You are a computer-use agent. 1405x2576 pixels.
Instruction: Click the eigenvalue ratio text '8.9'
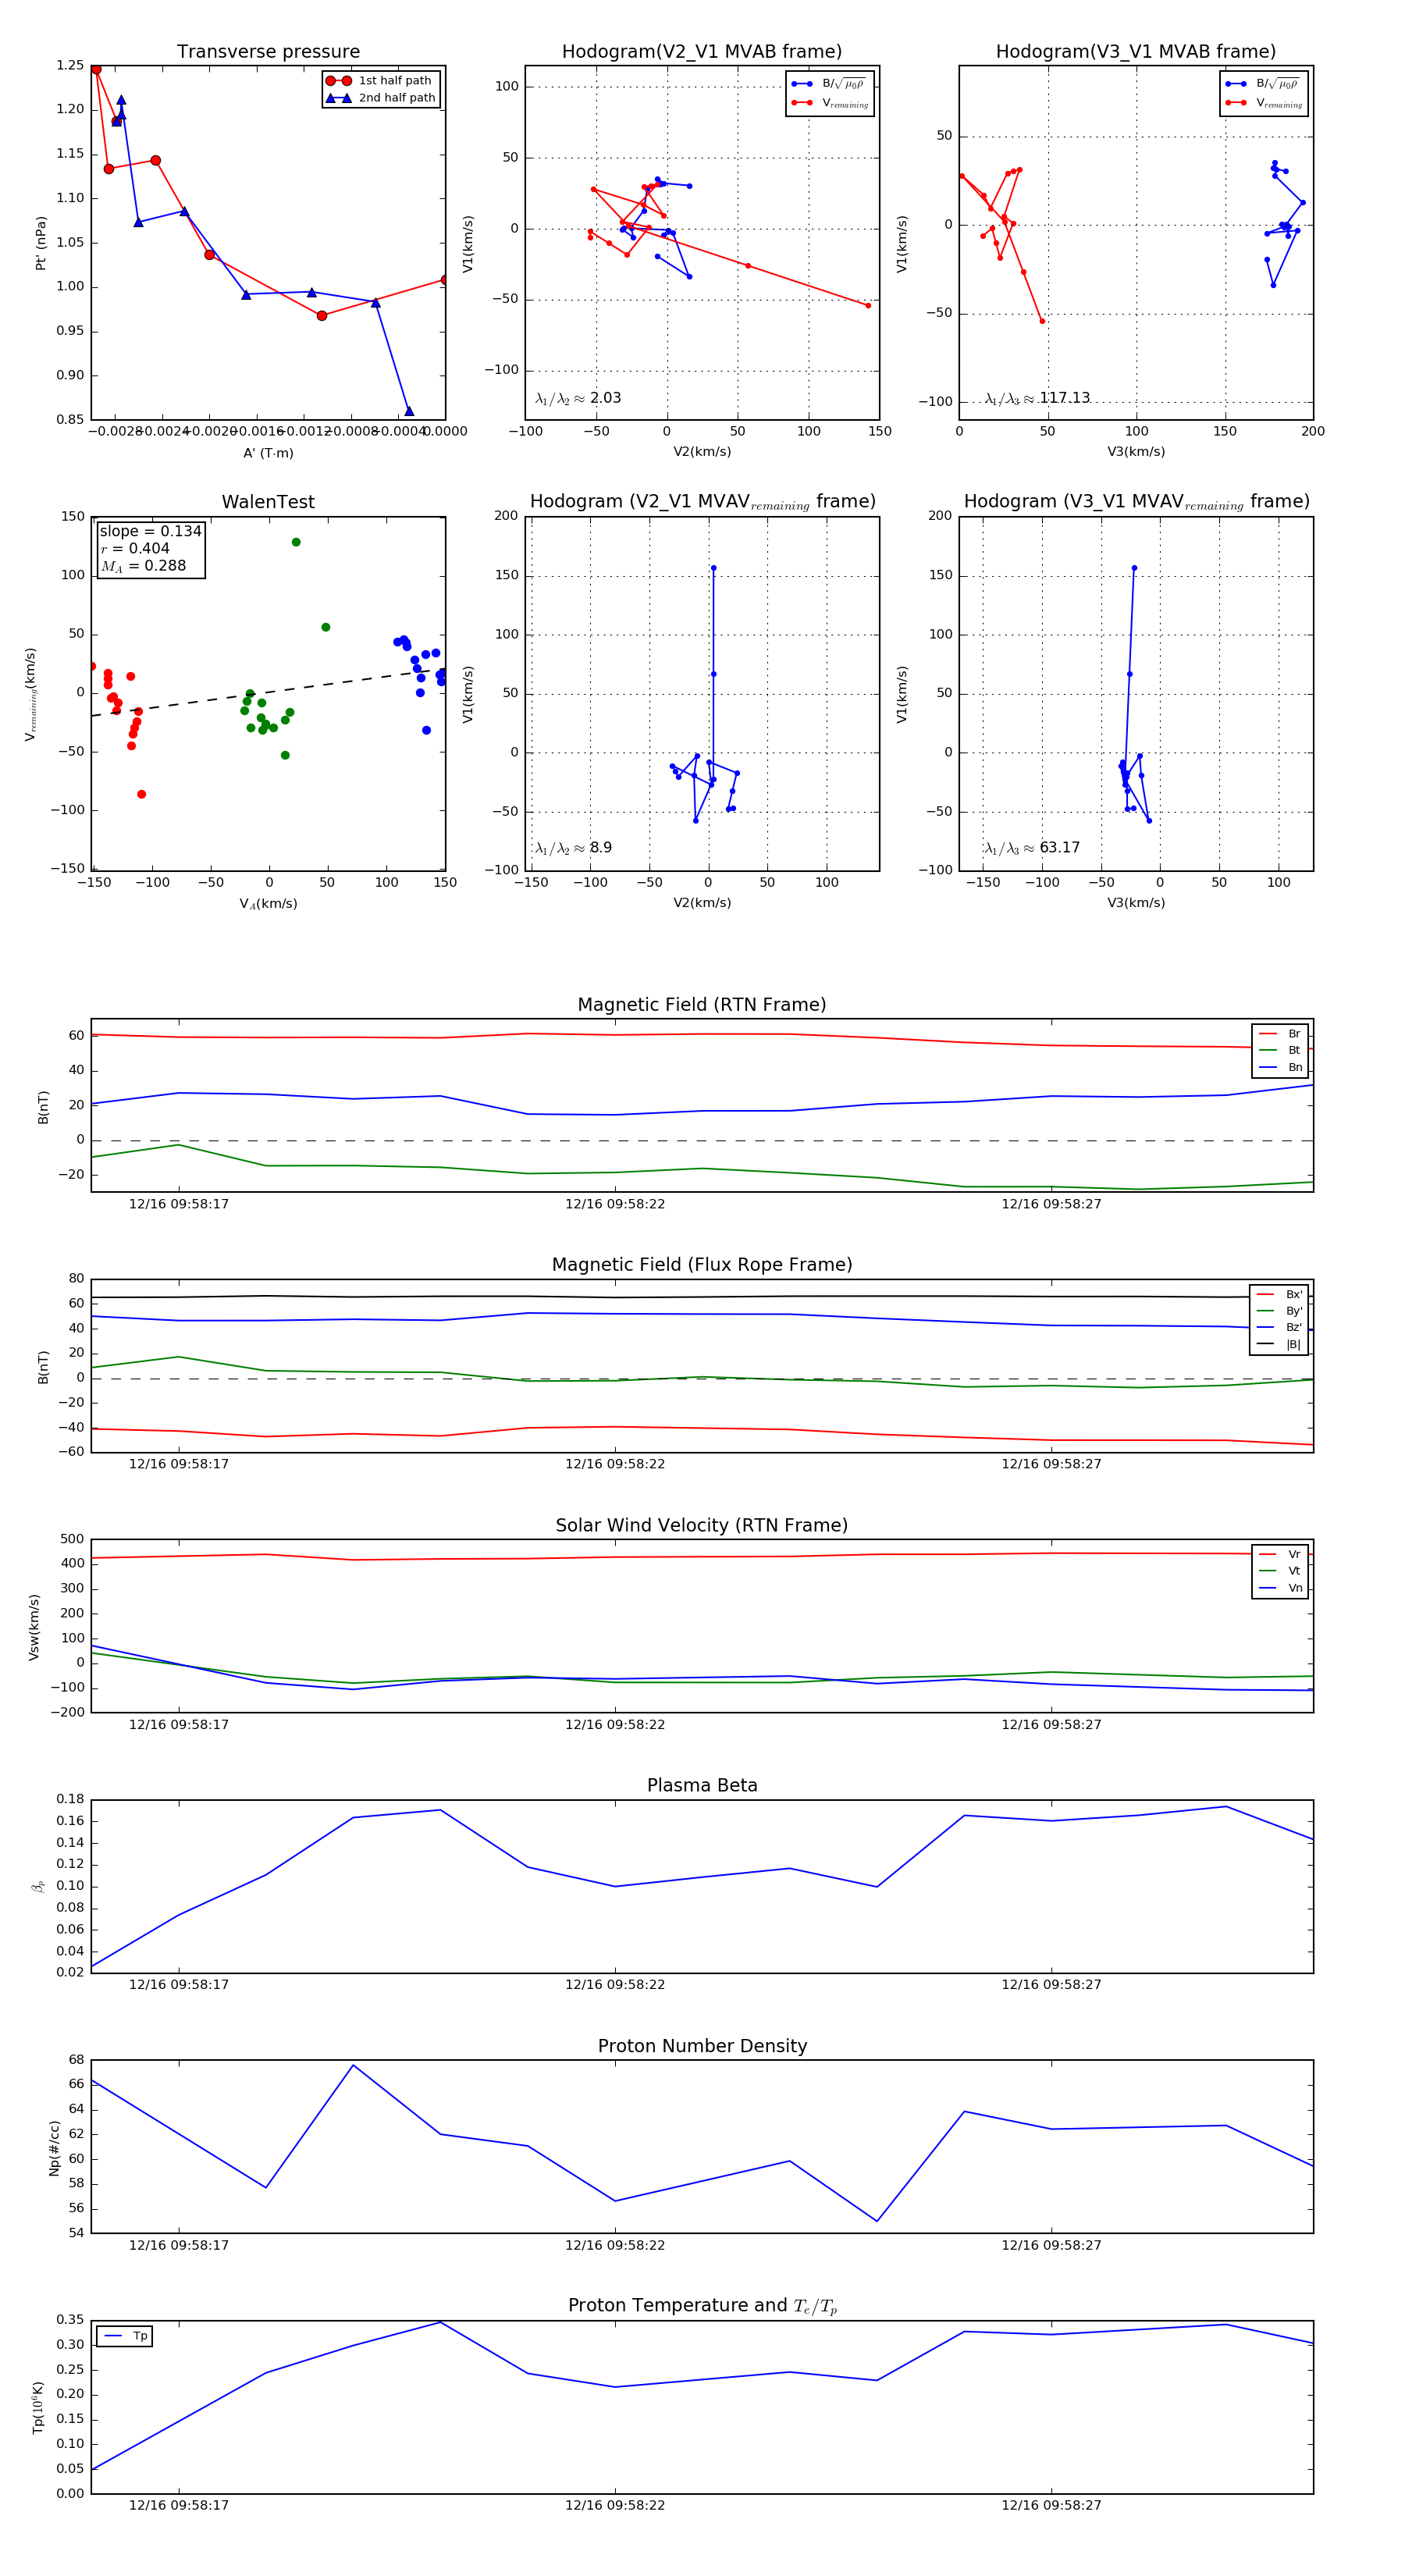(600, 848)
